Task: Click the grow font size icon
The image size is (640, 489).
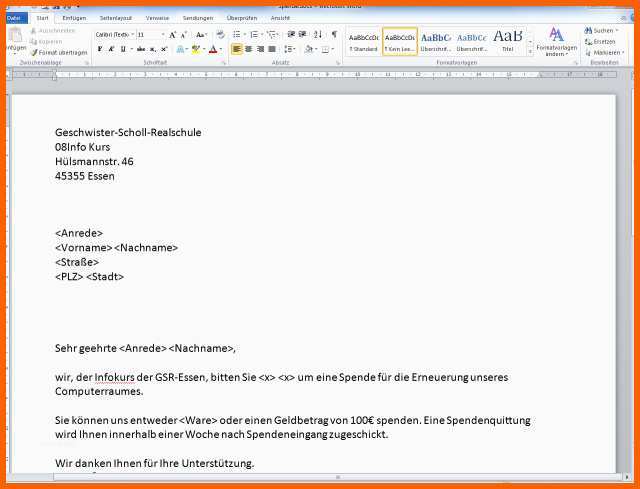Action: pos(171,34)
